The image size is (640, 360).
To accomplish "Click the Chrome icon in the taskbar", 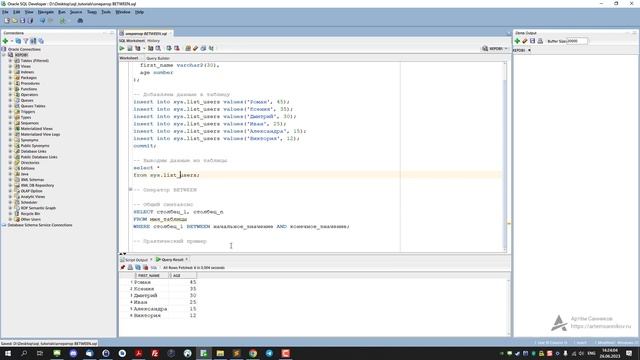I will [253, 353].
